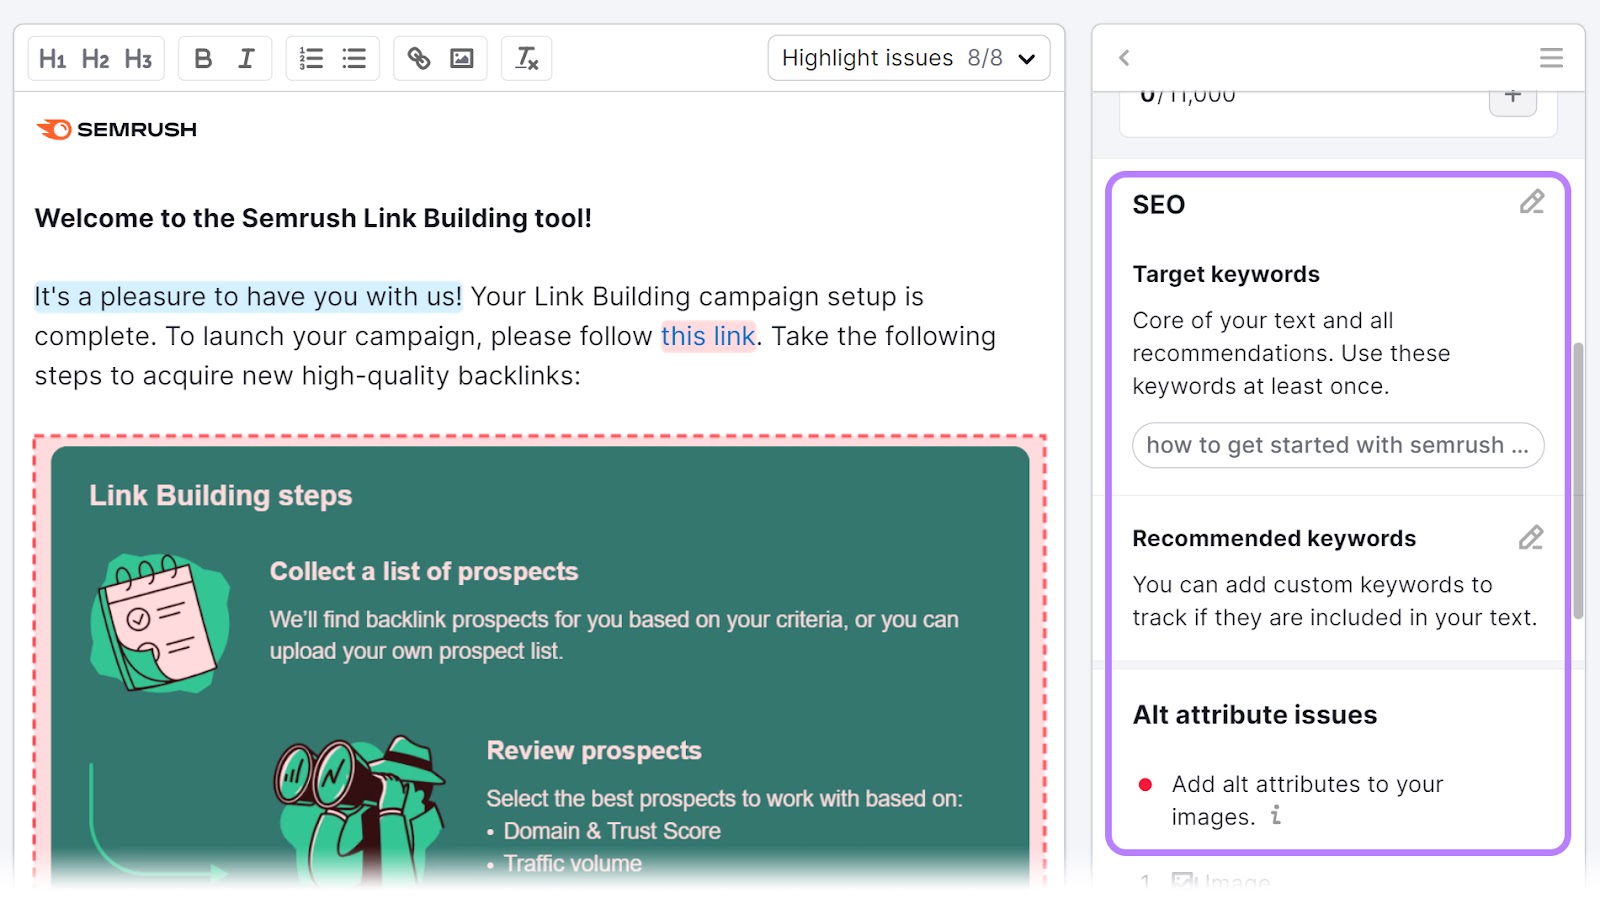Click the Semrush logo

pyautogui.click(x=116, y=128)
